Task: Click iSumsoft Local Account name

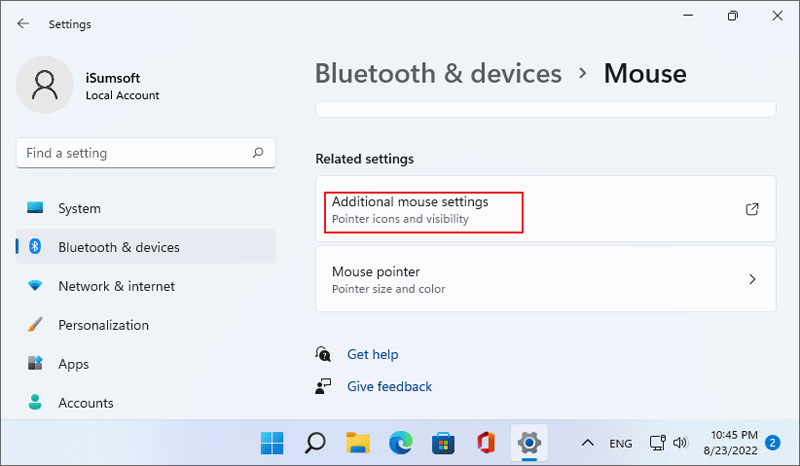Action: 122,86
